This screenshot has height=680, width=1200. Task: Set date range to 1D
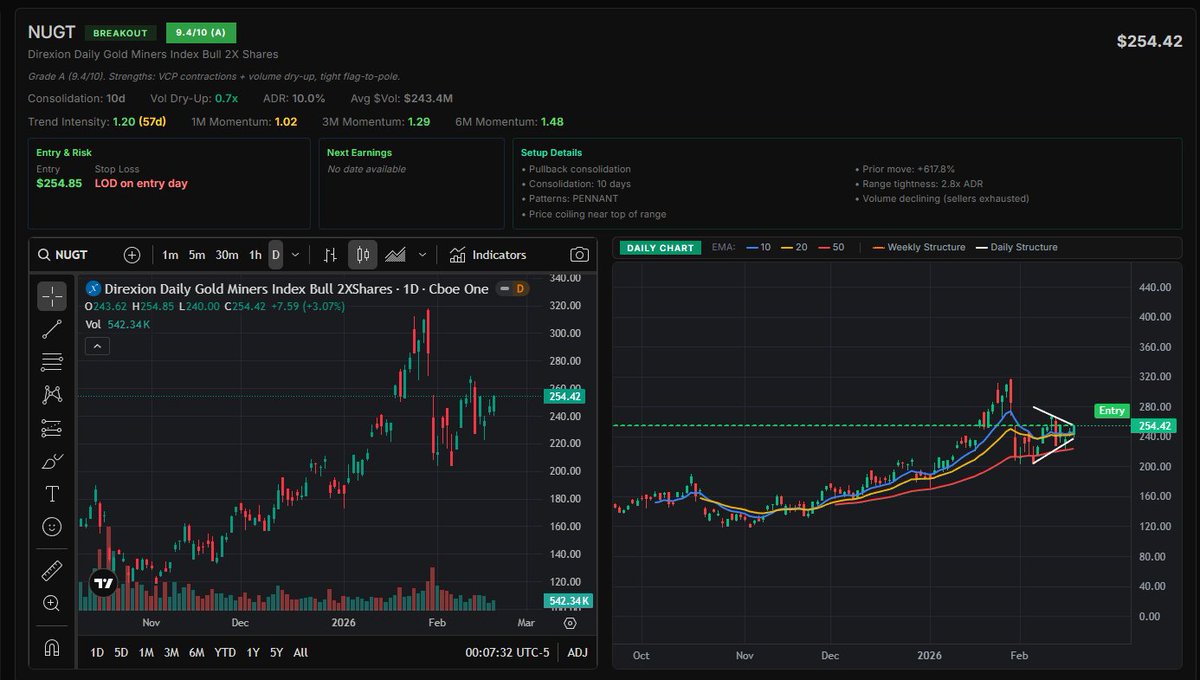pos(97,652)
